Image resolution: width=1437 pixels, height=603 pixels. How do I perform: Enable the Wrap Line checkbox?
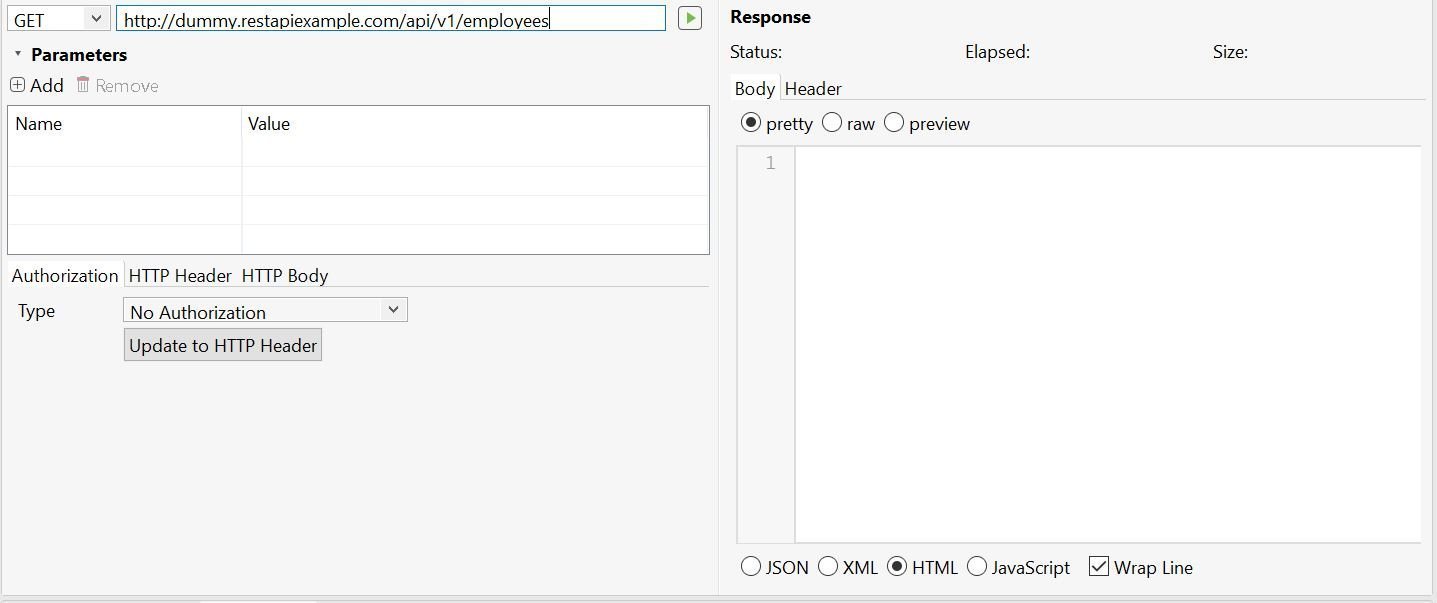[1098, 566]
